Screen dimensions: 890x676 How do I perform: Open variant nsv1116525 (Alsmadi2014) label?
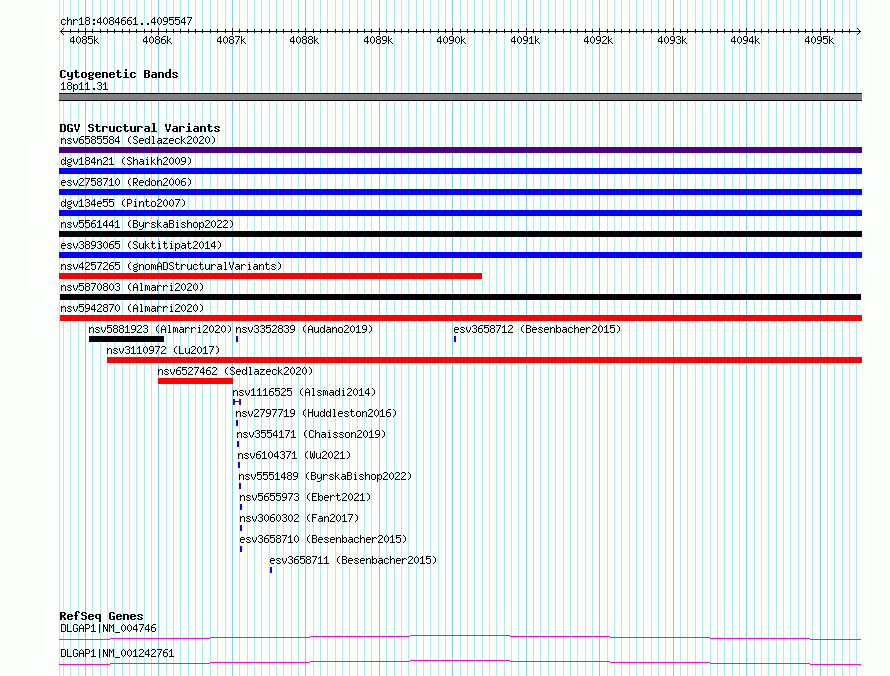coord(304,392)
